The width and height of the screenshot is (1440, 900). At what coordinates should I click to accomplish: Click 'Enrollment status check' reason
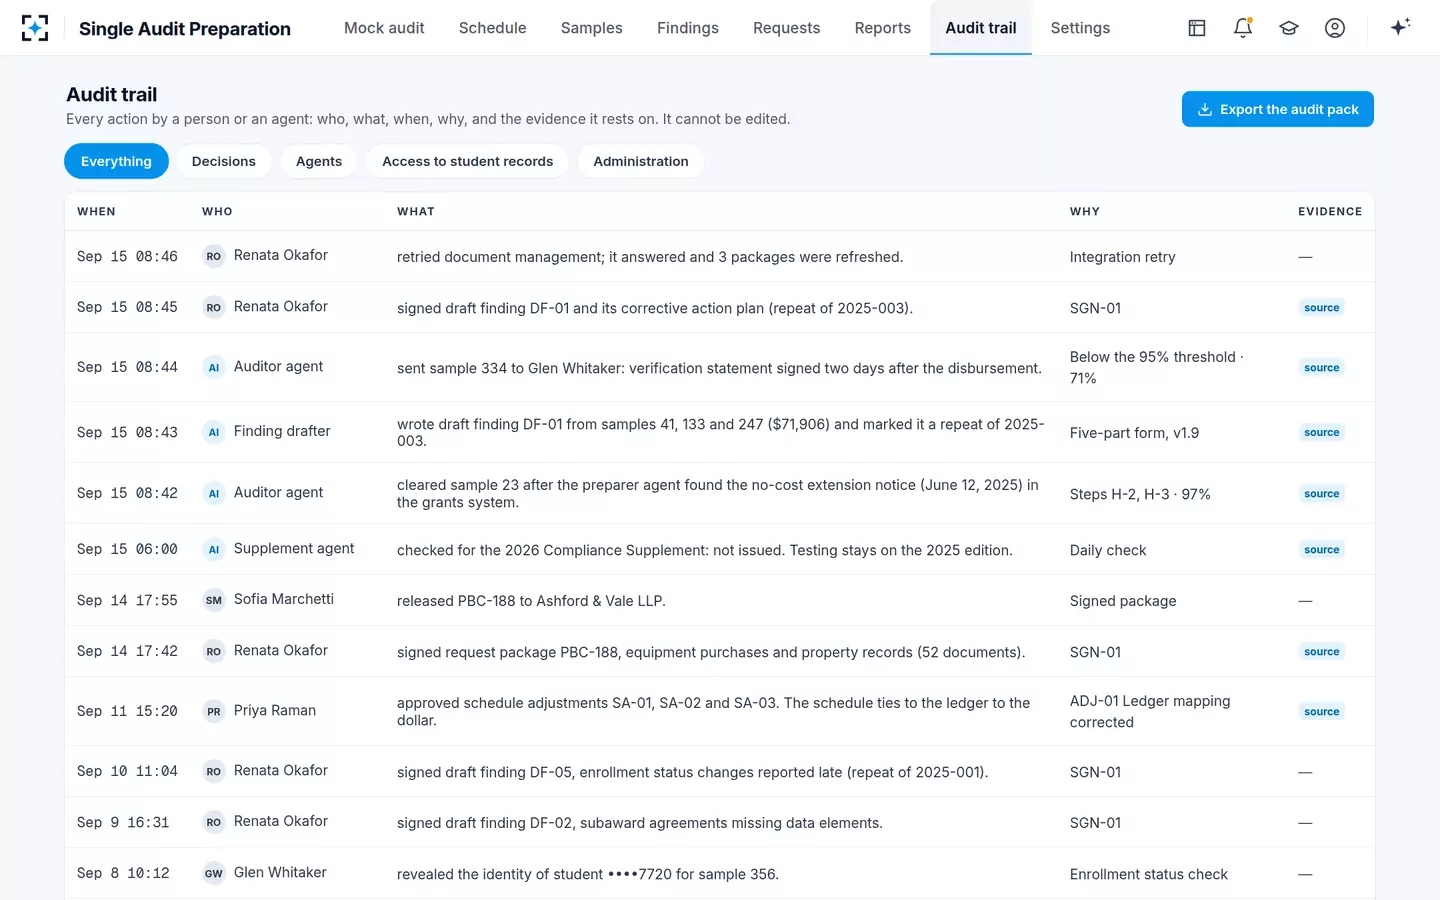point(1149,874)
